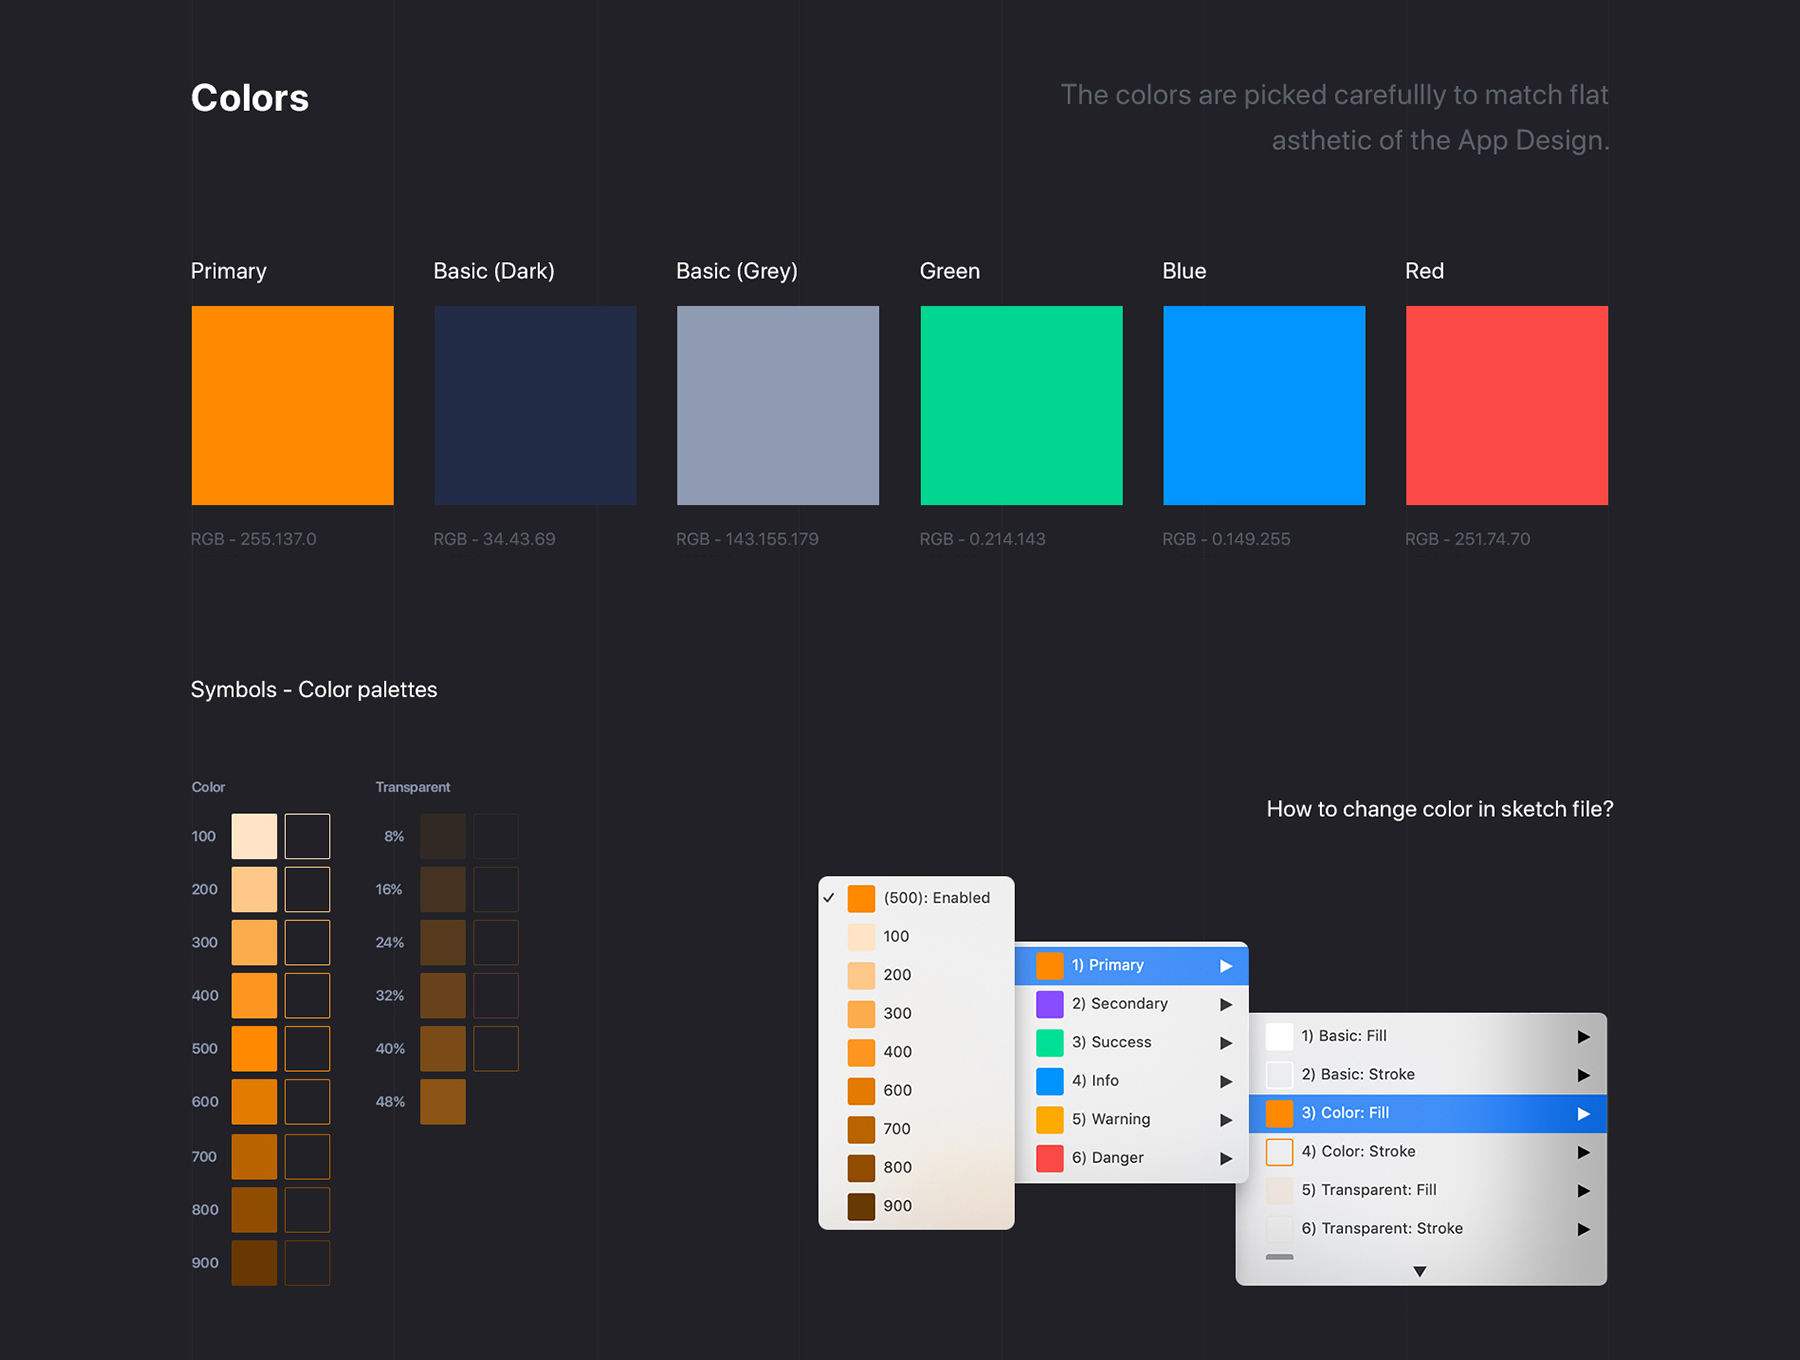
Task: Click the white Basic: Fill icon
Action: [x=1279, y=1036]
